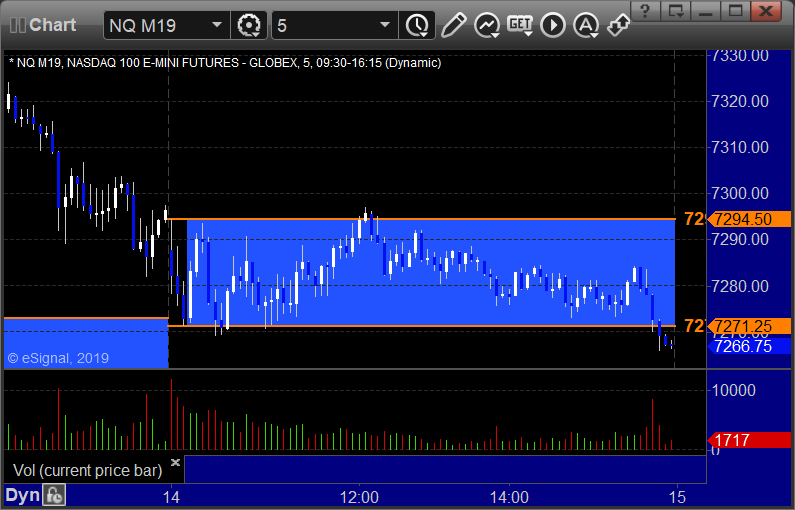Close the Vol study panel with x
Screen dimensions: 795x510
[175, 462]
